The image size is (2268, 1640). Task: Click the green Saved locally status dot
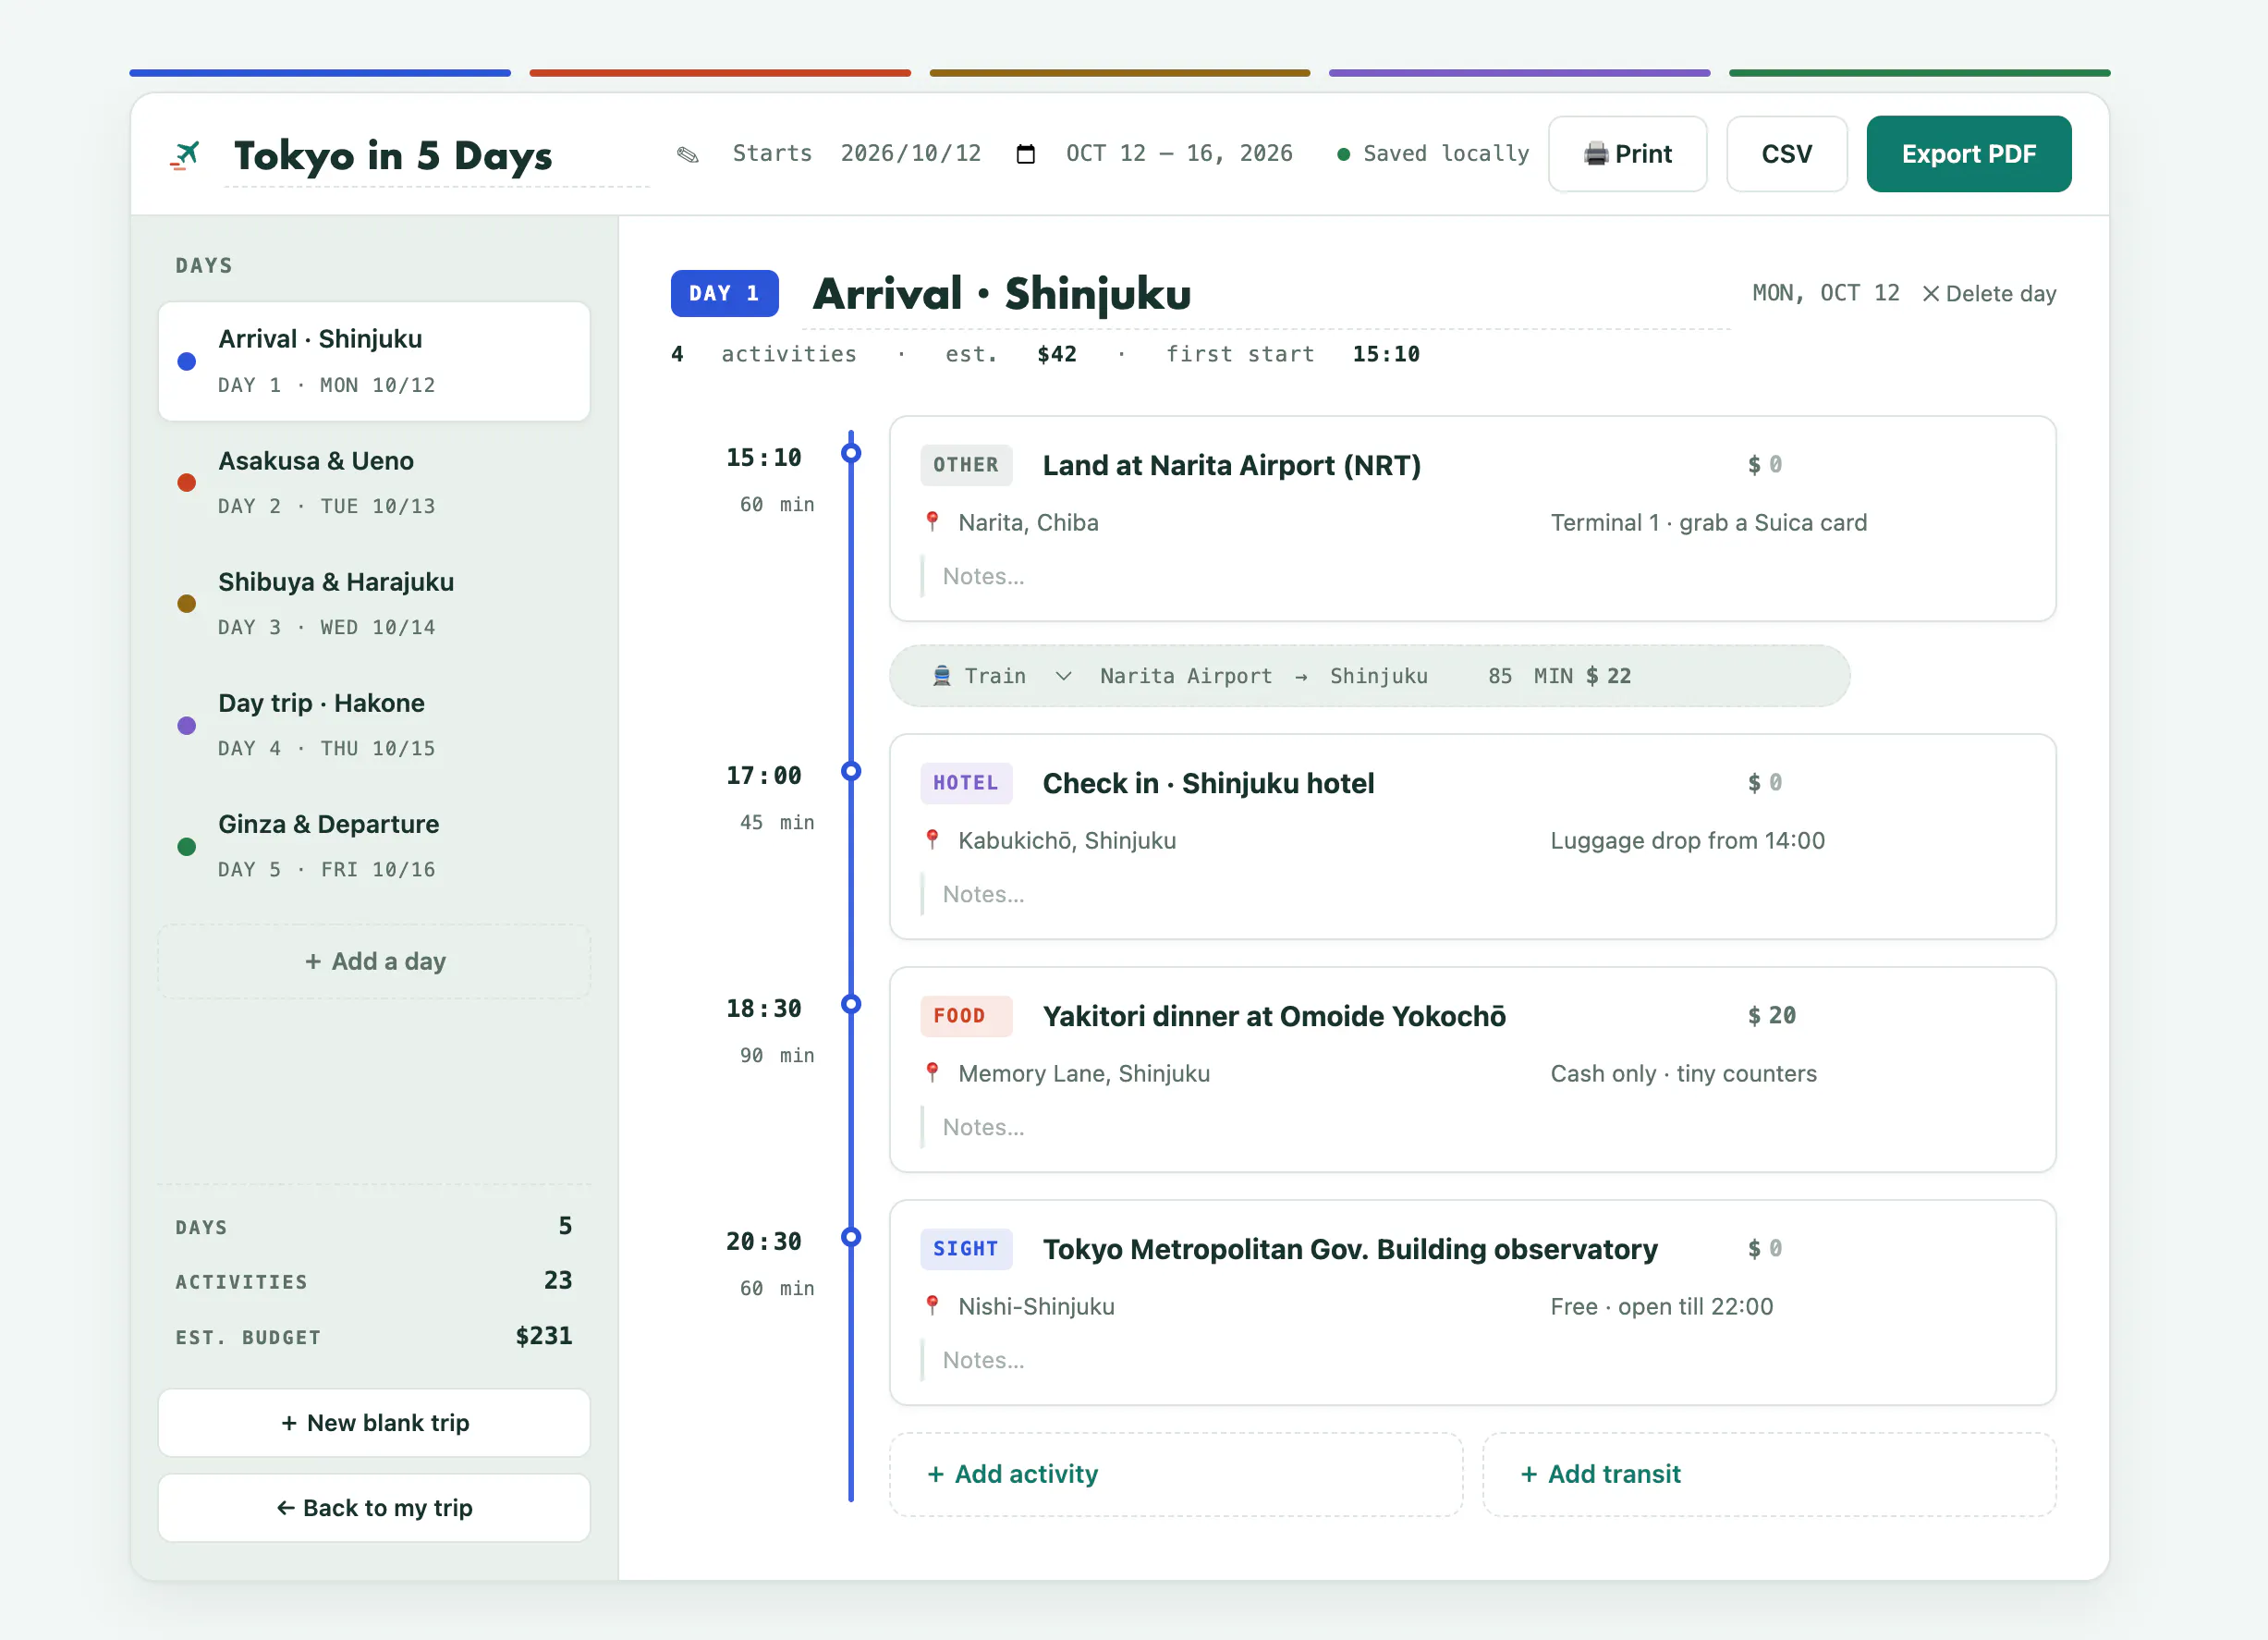tap(1343, 154)
